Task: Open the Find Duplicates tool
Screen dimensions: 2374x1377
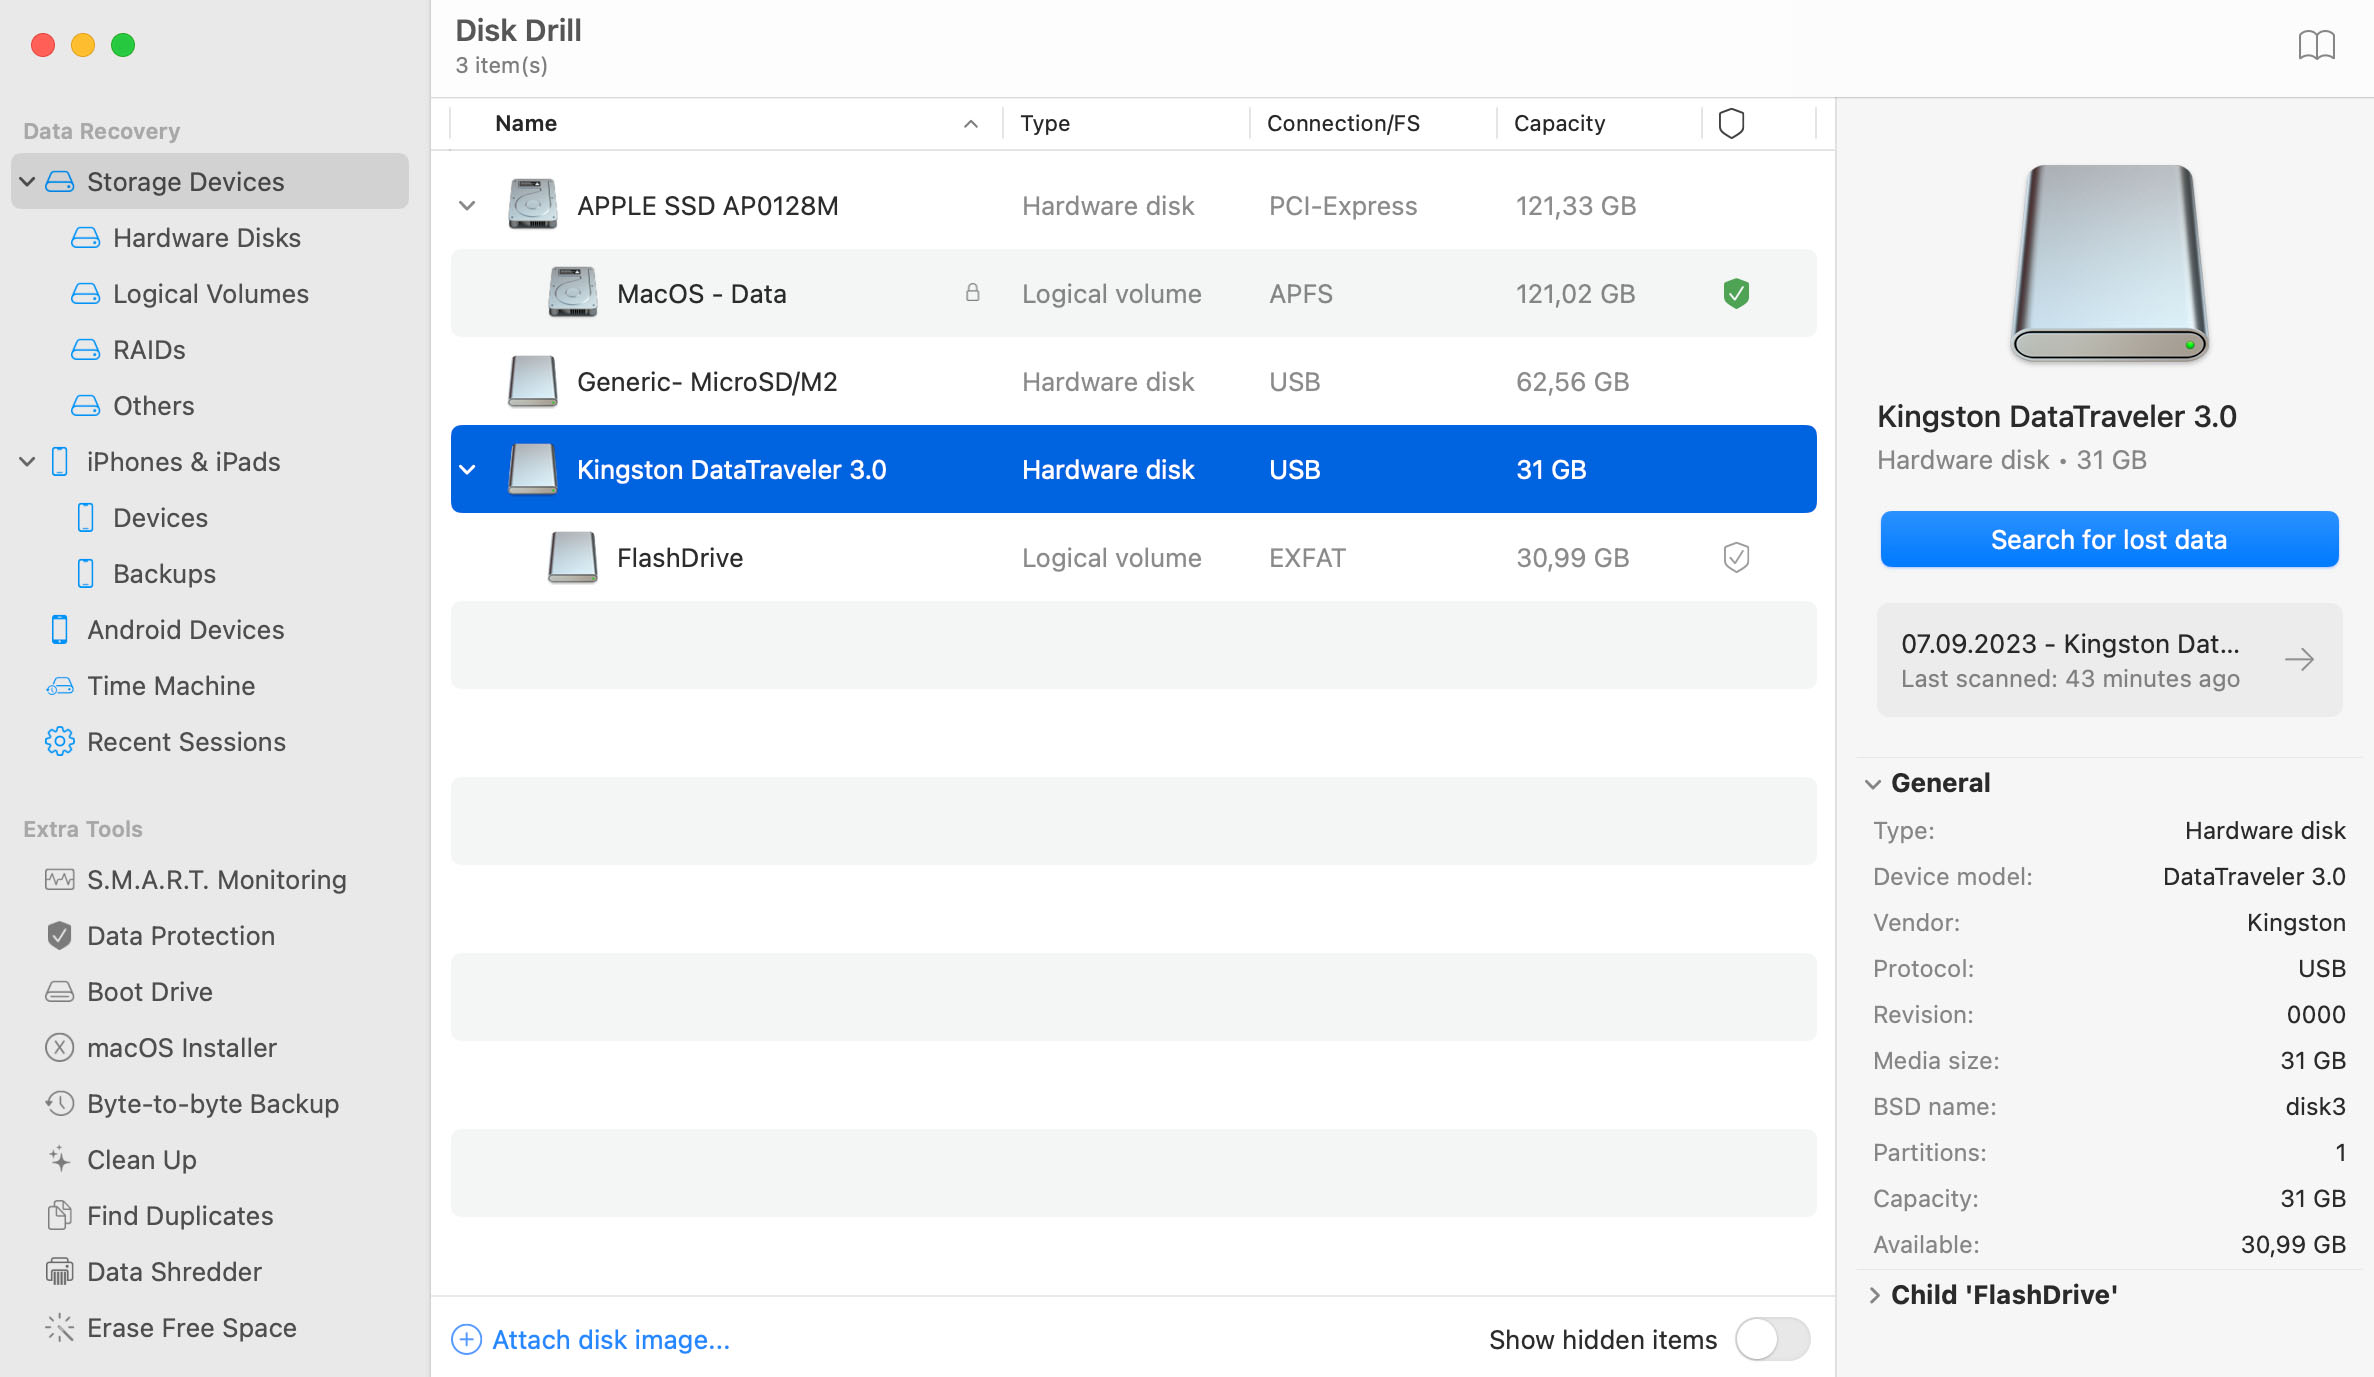Action: click(x=179, y=1215)
